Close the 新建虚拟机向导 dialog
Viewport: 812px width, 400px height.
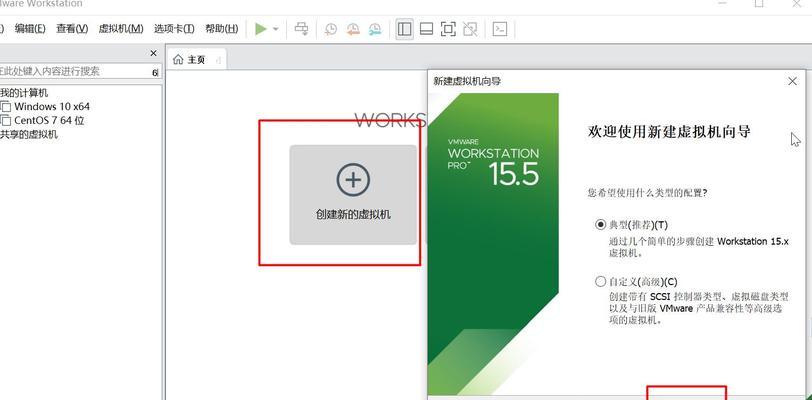[792, 81]
